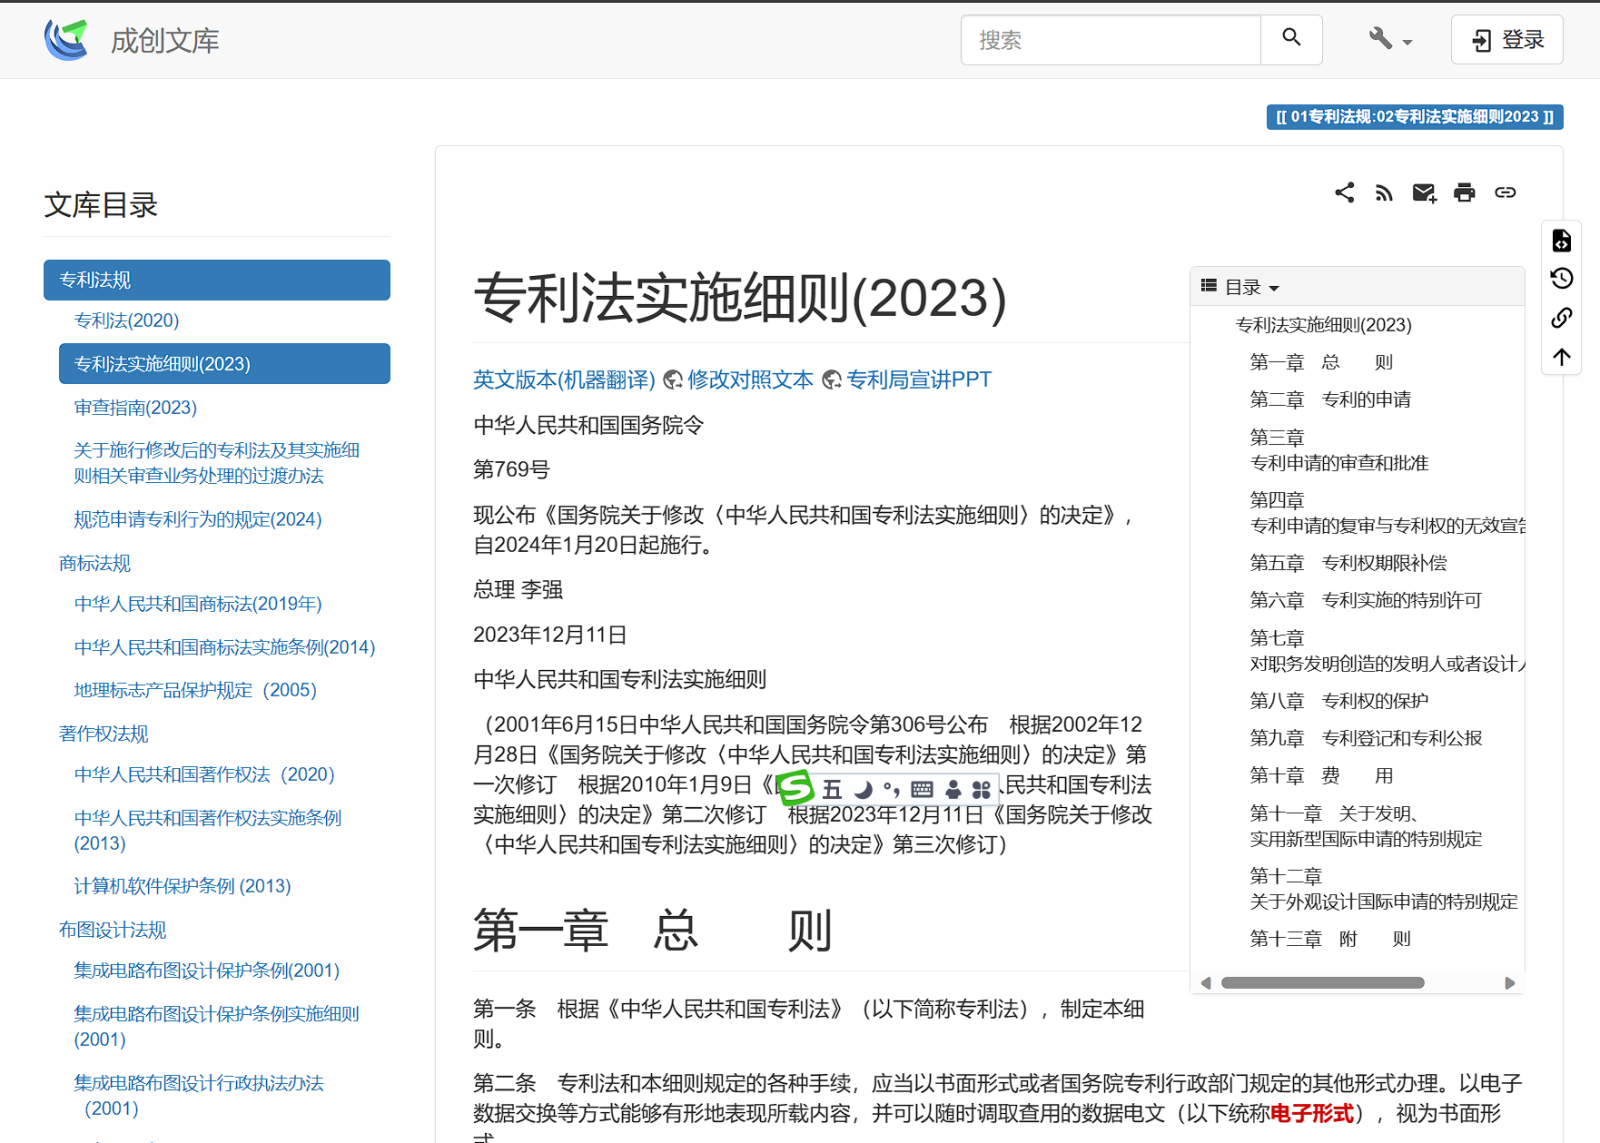1600x1143 pixels.
Task: Click the magnifier search button
Action: 1291,39
